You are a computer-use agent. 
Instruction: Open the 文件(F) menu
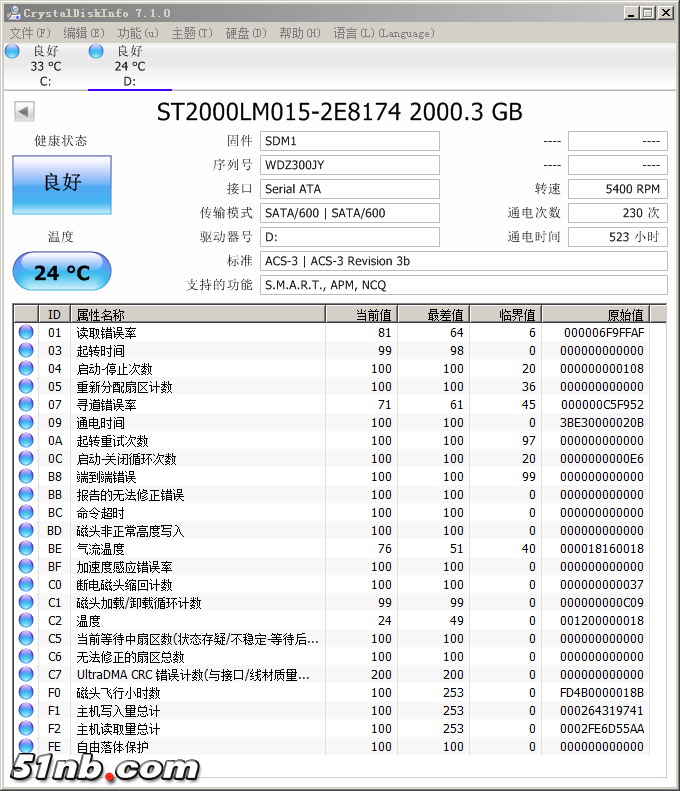(x=29, y=33)
